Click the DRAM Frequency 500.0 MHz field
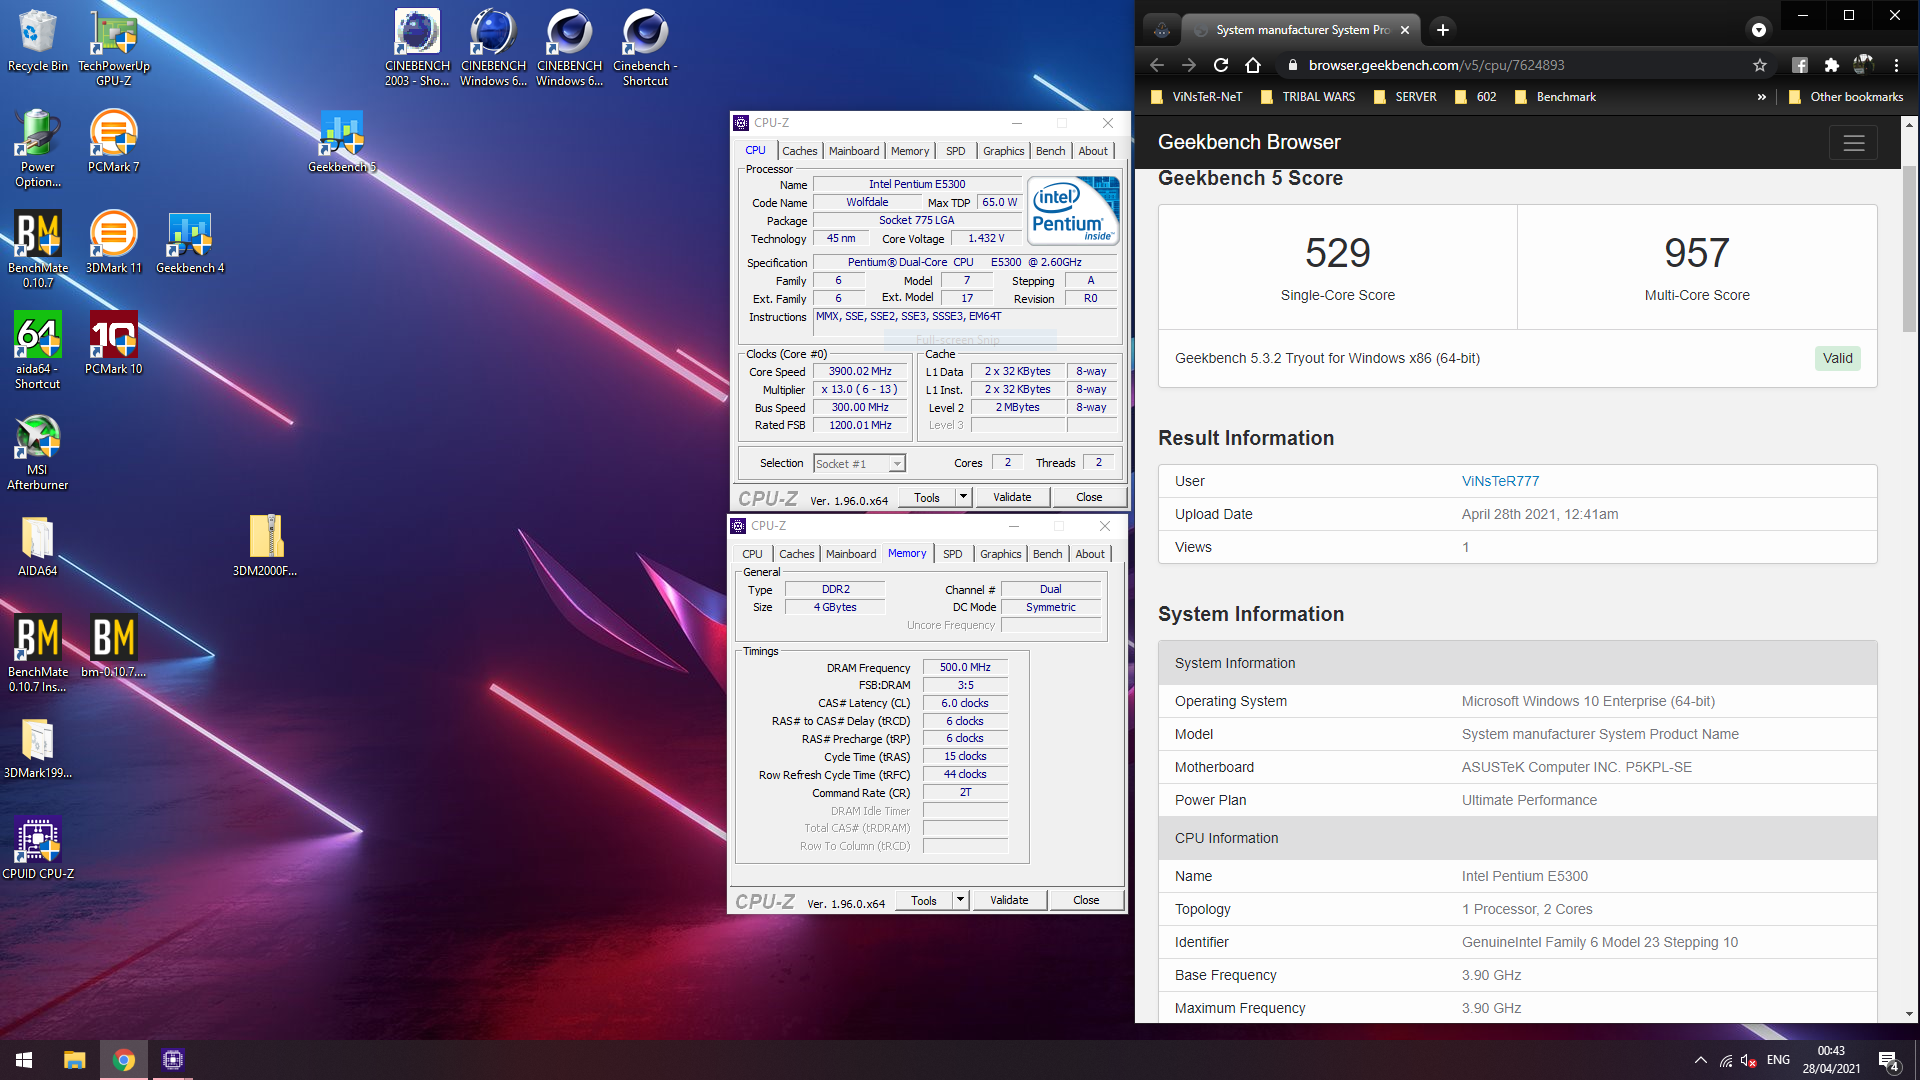Viewport: 1920px width, 1080px height. (965, 667)
